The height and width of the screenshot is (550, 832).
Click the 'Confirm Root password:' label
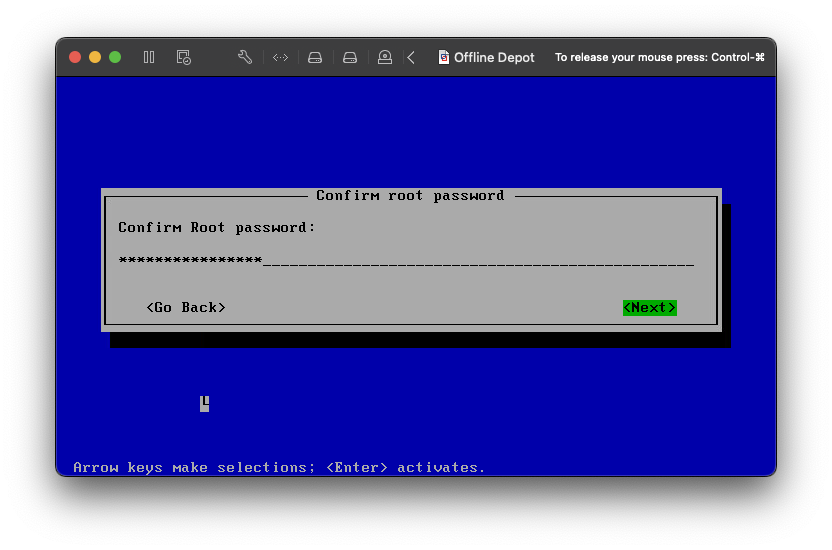coord(217,227)
